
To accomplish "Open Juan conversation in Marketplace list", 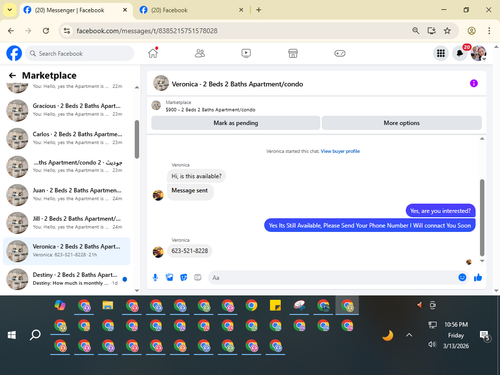I will click(x=67, y=195).
